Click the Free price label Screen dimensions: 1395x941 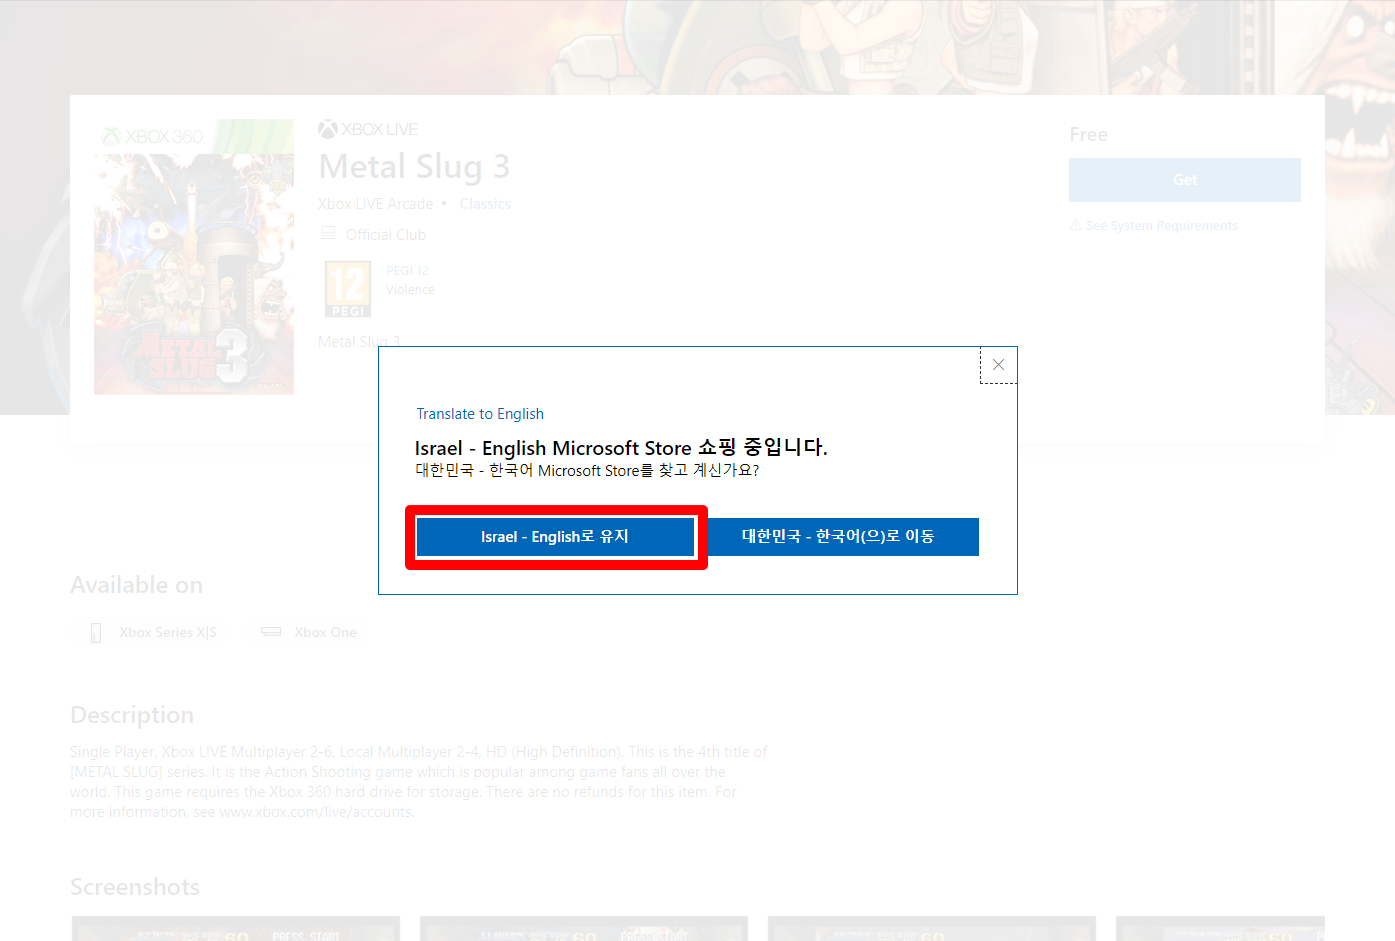1088,135
